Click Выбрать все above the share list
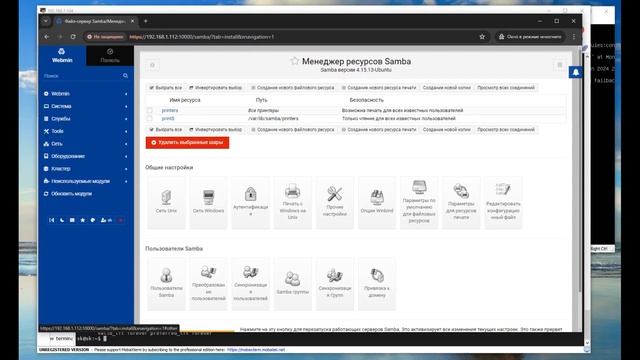640x360 pixels. (165, 88)
